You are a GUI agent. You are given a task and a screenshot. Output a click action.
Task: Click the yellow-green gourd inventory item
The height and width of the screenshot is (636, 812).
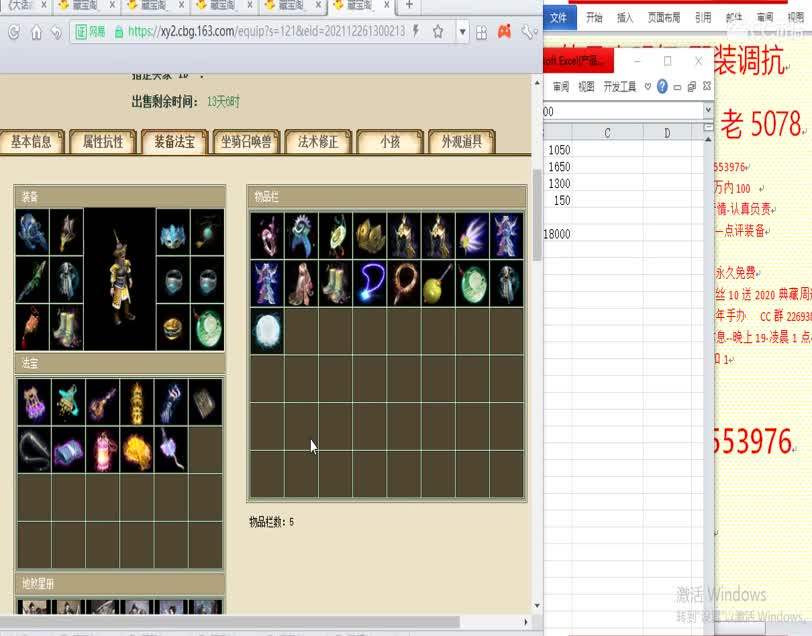[x=438, y=284]
